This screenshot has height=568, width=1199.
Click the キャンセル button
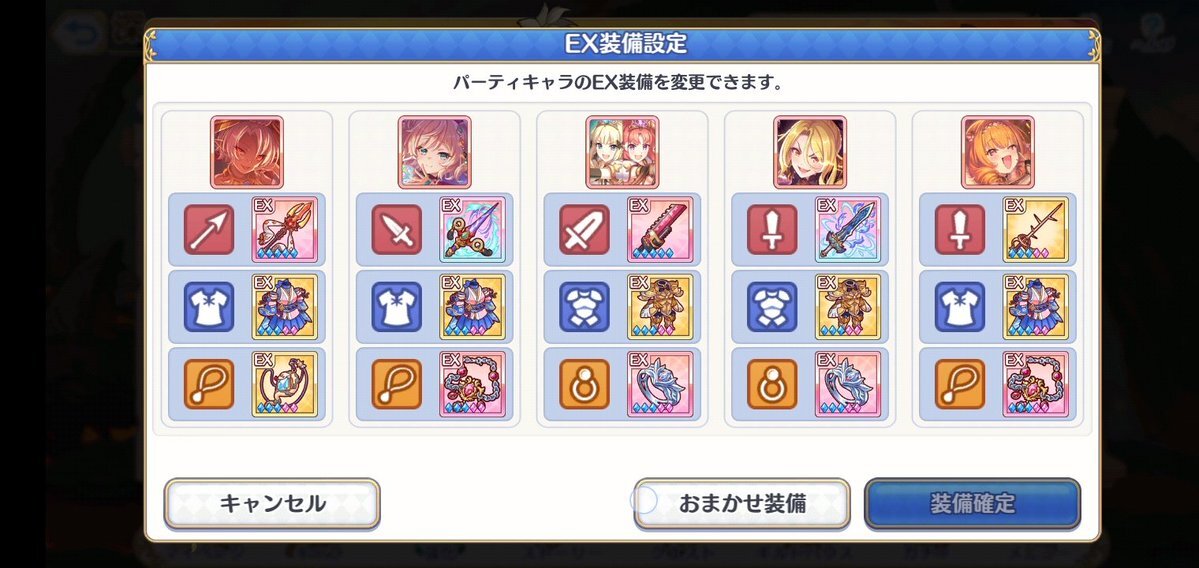[272, 504]
